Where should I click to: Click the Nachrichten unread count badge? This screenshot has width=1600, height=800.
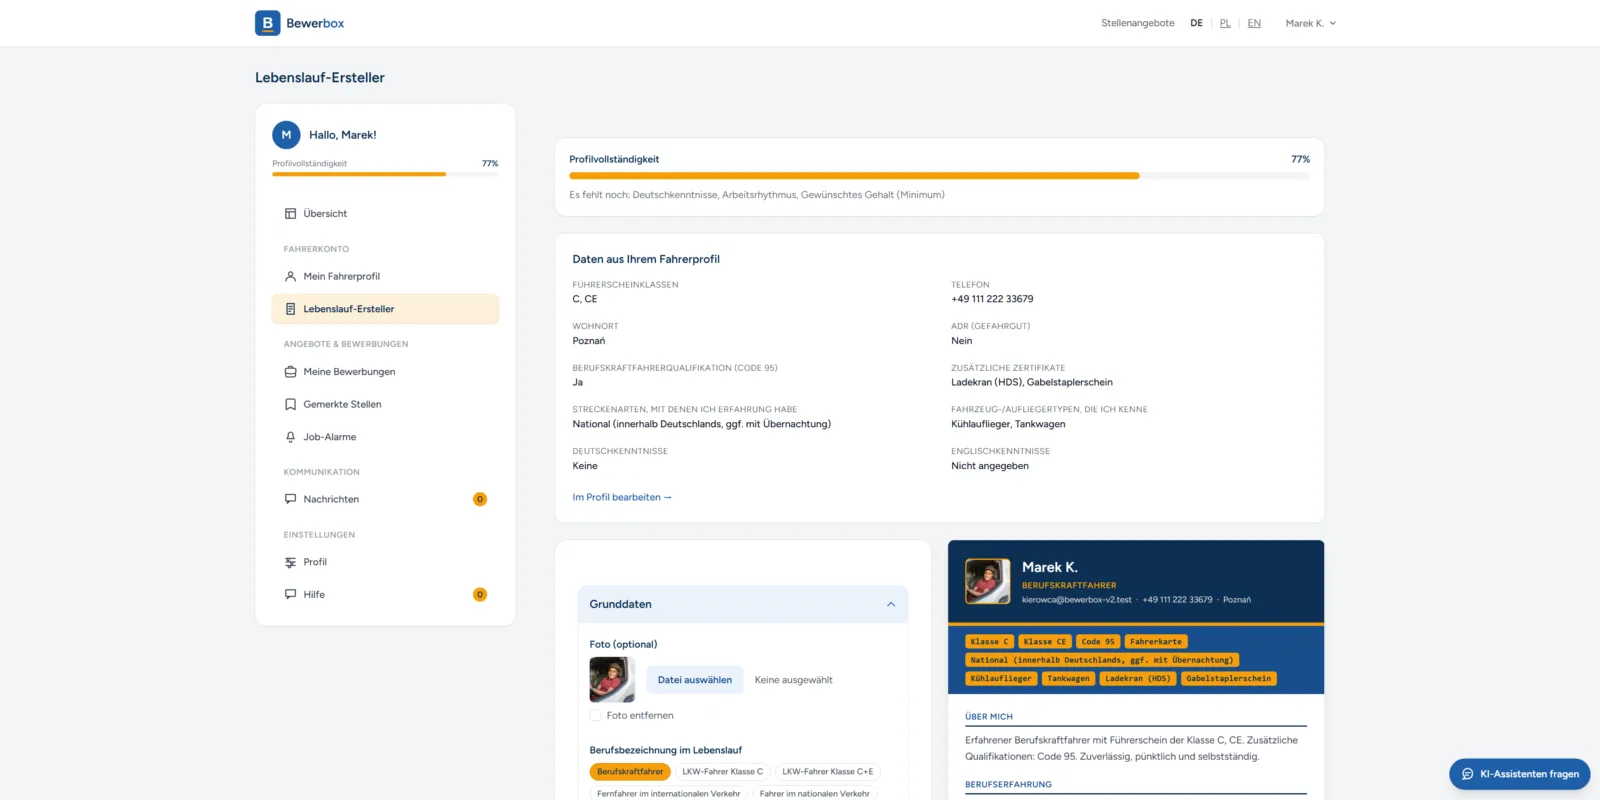[480, 499]
